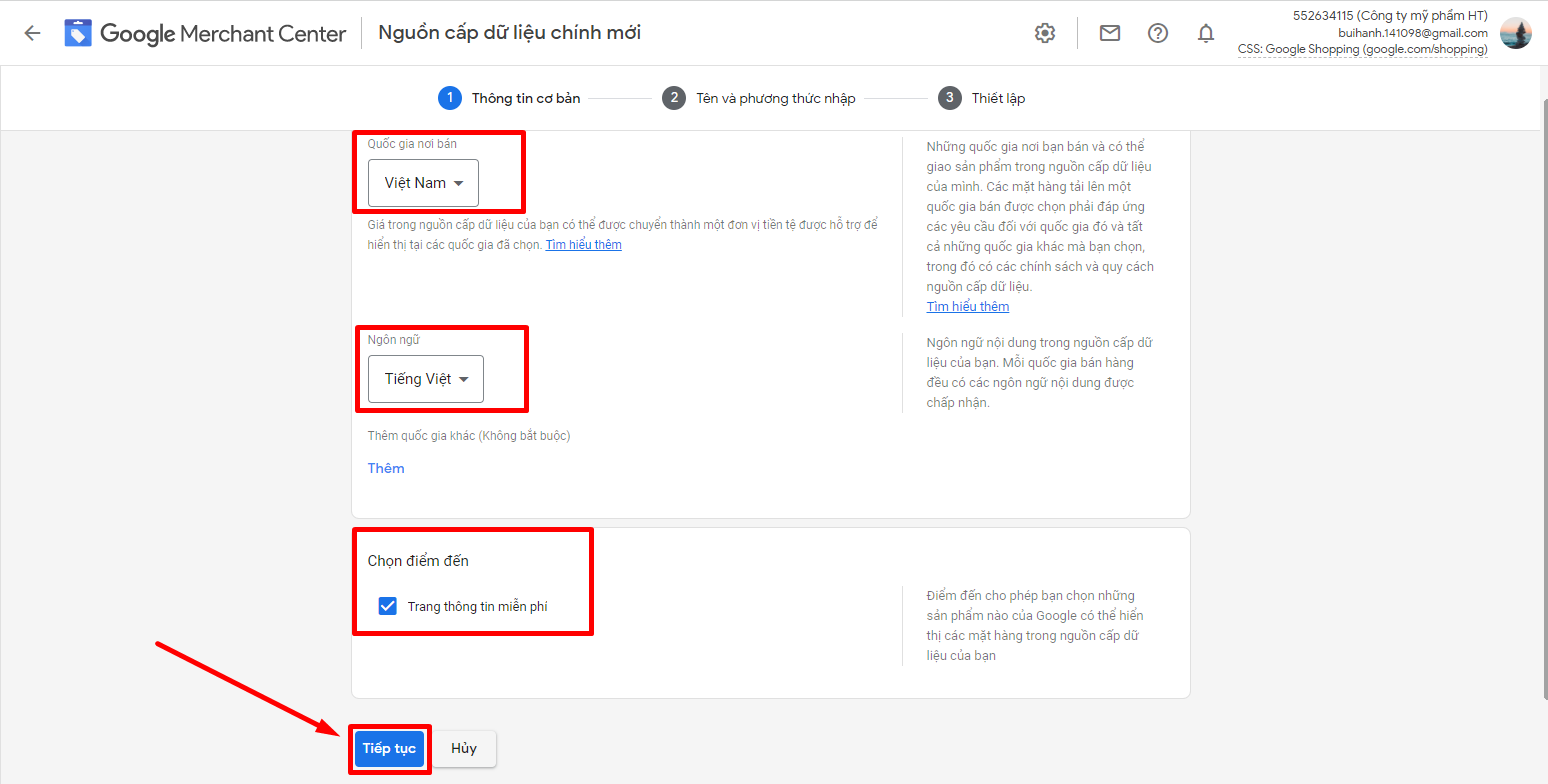This screenshot has height=784, width=1548.
Task: Go to Thông tin cơ bản step
Action: 525,98
